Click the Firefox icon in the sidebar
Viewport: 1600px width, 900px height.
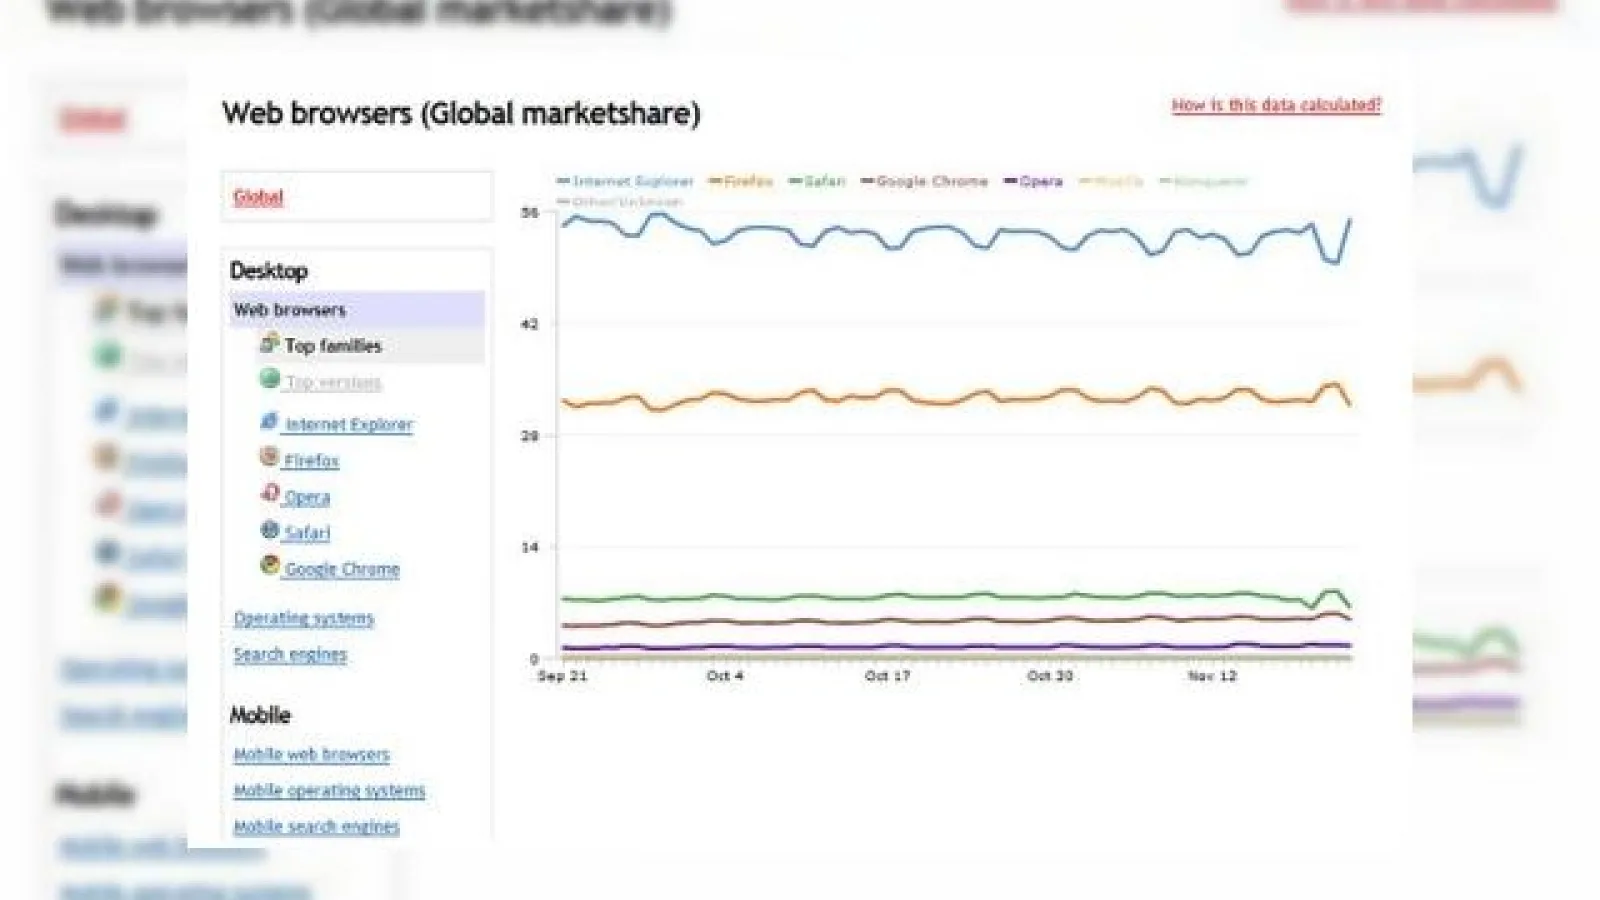269,457
